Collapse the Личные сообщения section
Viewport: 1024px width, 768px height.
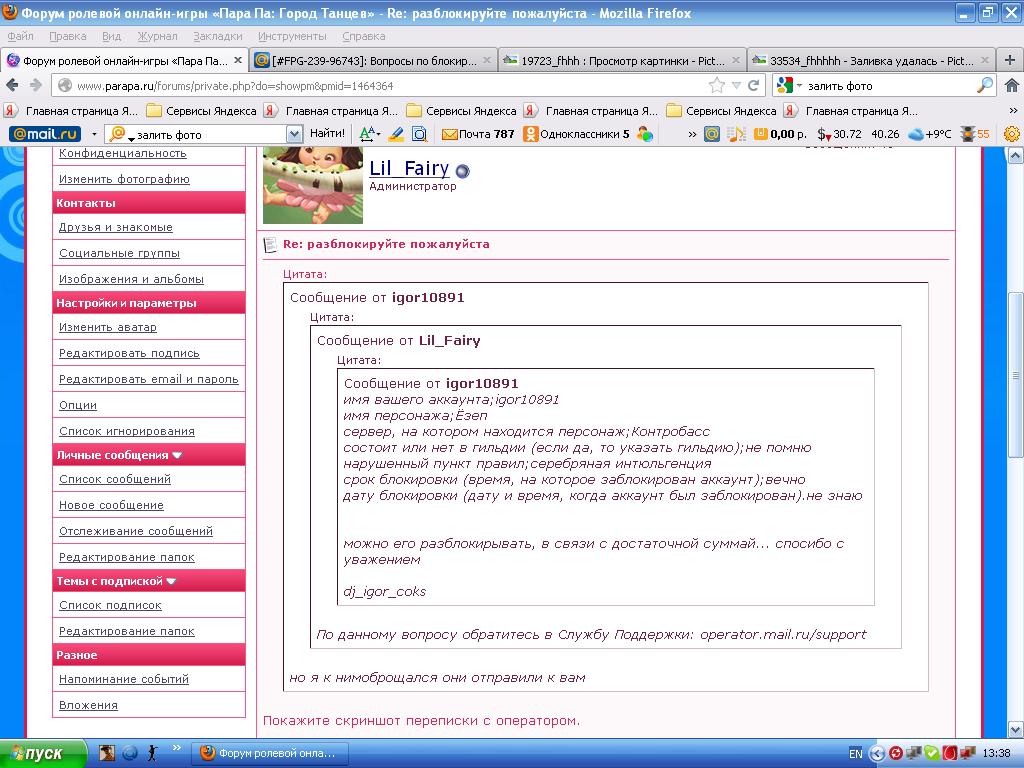click(177, 455)
